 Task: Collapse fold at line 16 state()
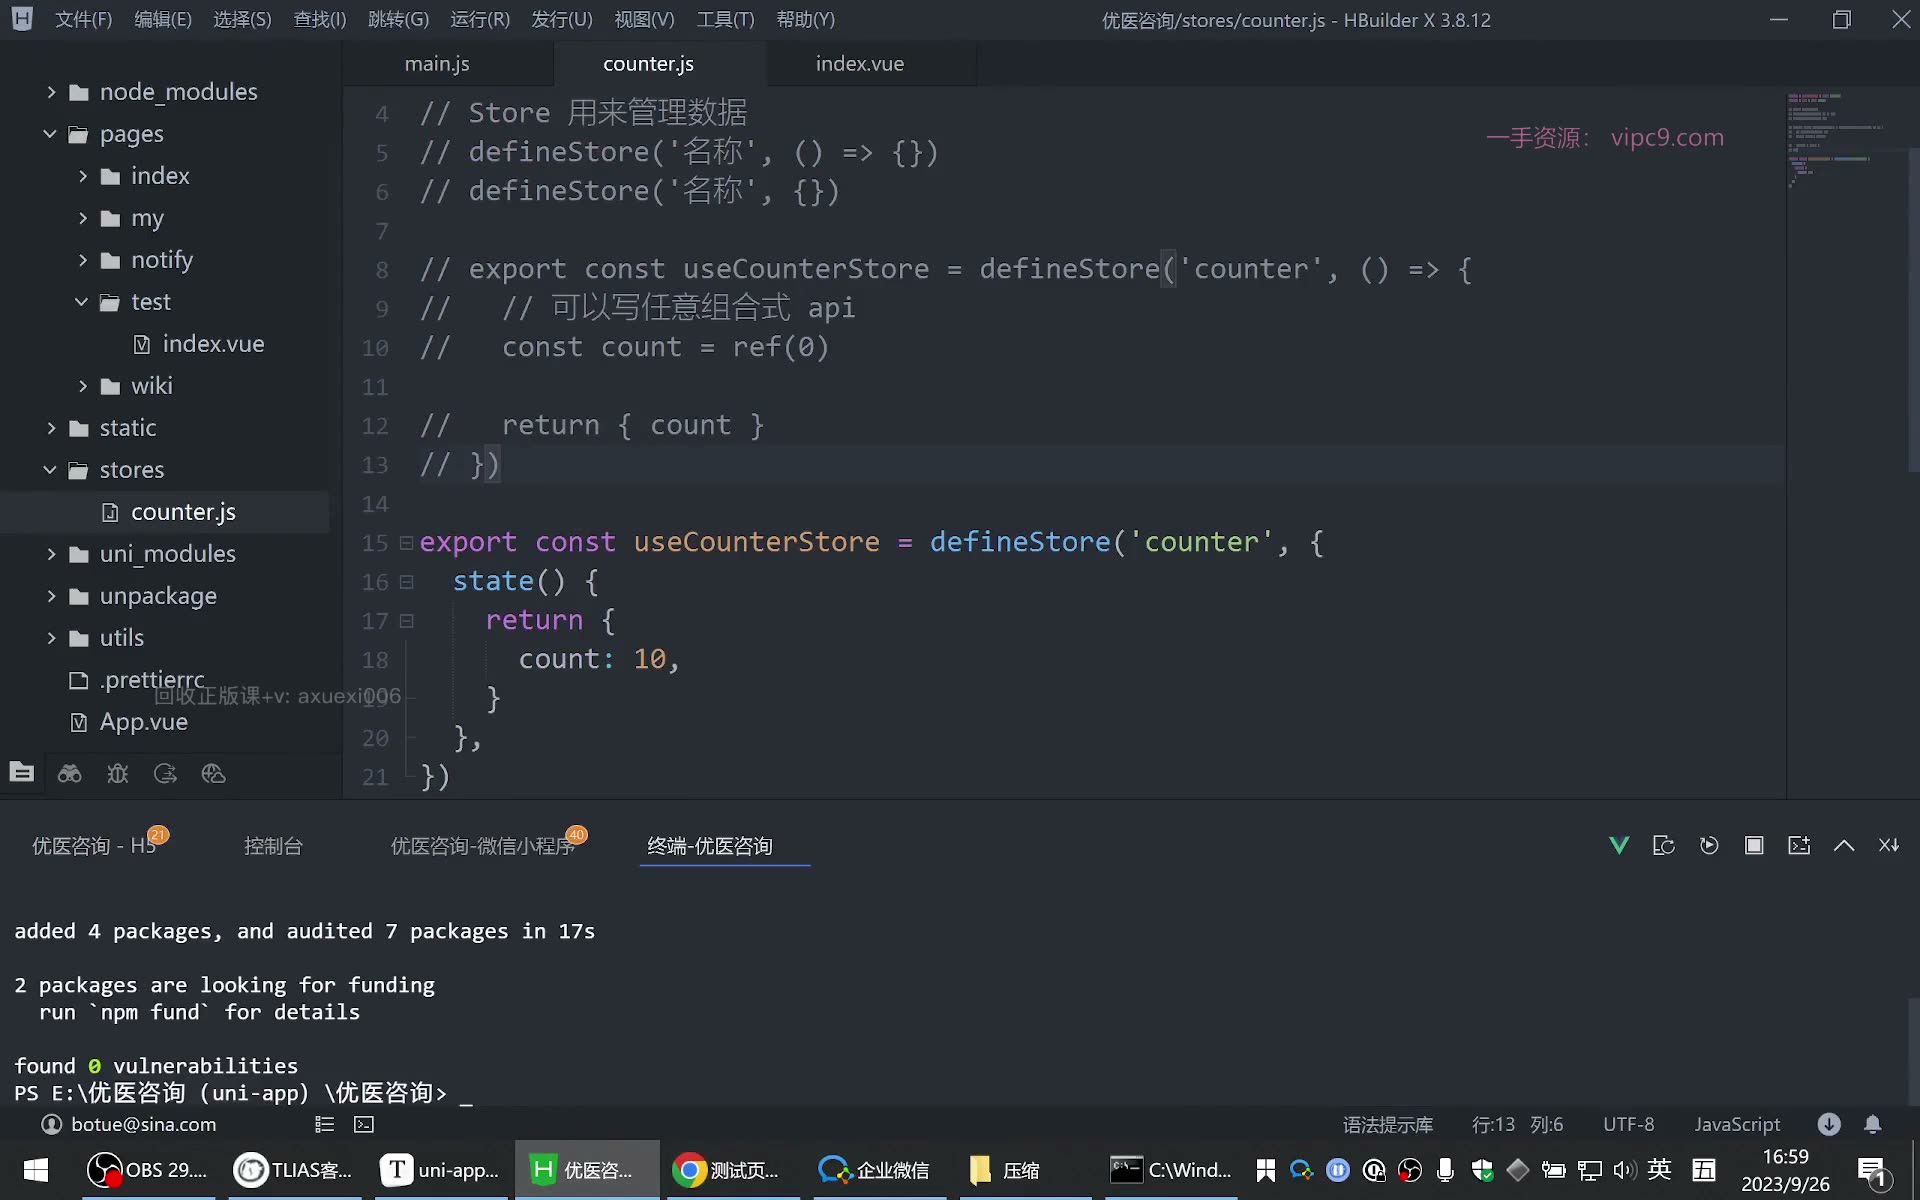coord(406,582)
